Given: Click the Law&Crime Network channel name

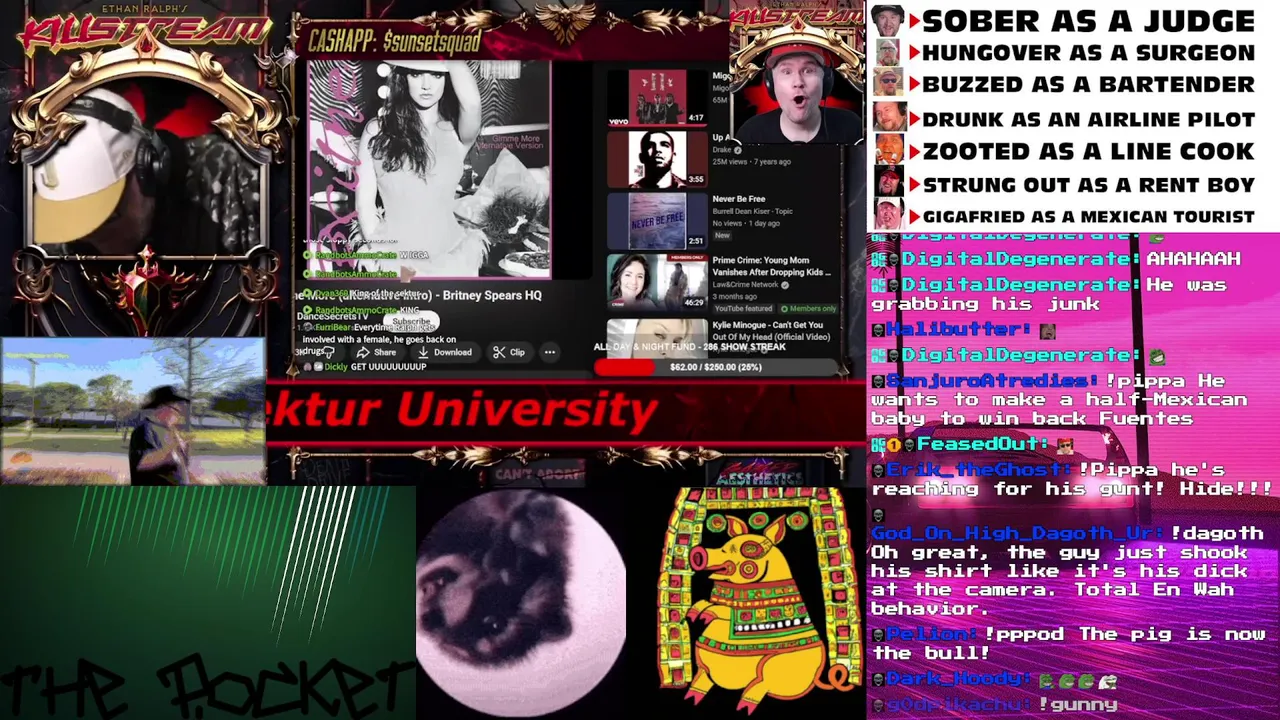Looking at the screenshot, I should (745, 284).
